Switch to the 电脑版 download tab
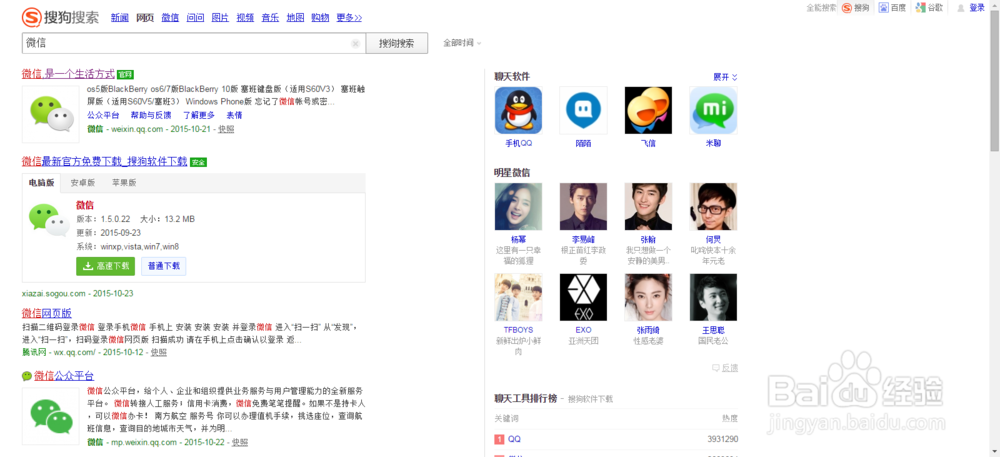Screen dimensions: 1000x457 click(x=41, y=183)
